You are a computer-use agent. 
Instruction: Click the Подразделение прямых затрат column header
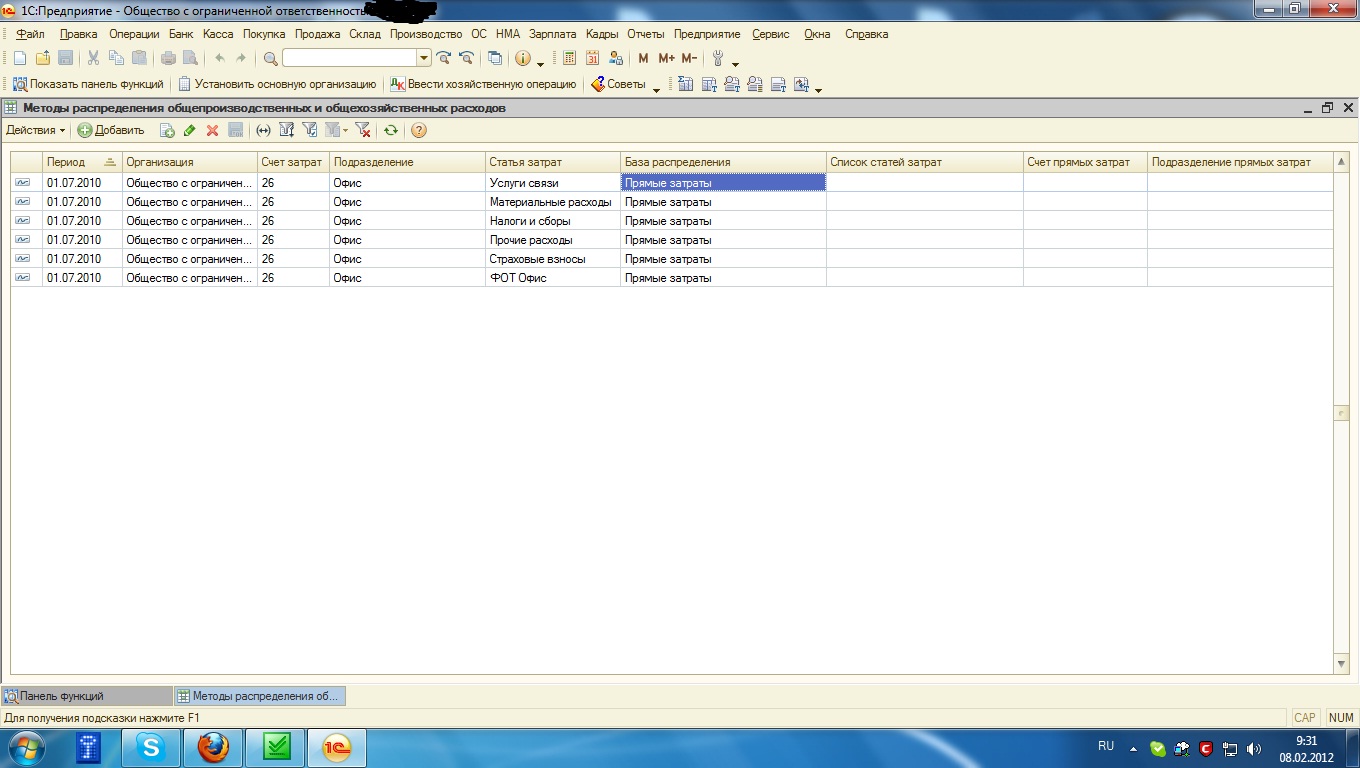coord(1240,162)
